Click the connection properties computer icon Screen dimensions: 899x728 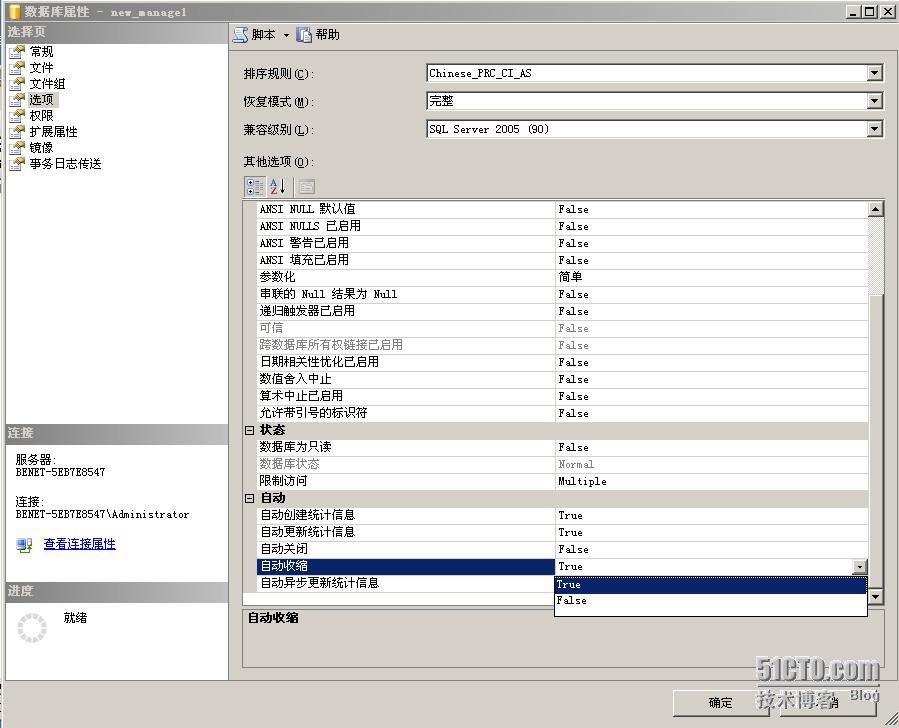25,545
